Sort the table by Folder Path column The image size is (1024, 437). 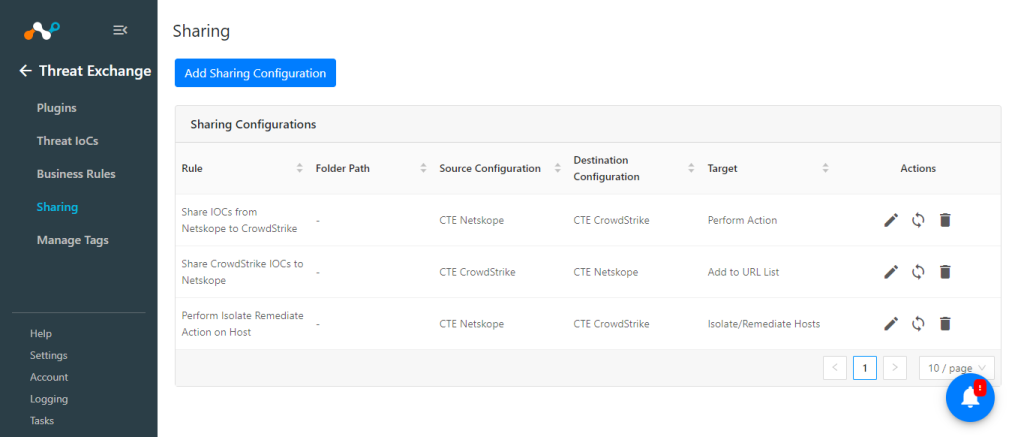click(x=423, y=169)
